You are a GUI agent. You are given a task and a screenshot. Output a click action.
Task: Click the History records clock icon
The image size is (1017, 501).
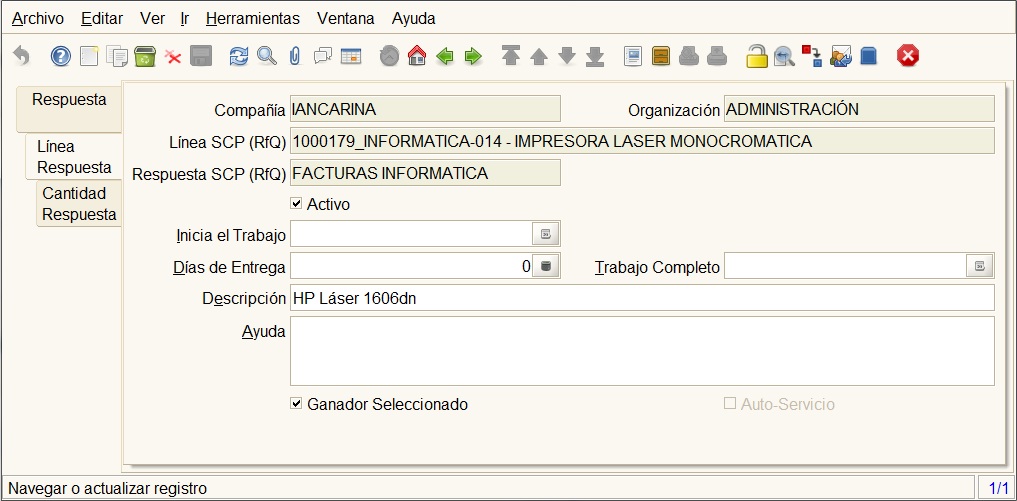(x=389, y=56)
